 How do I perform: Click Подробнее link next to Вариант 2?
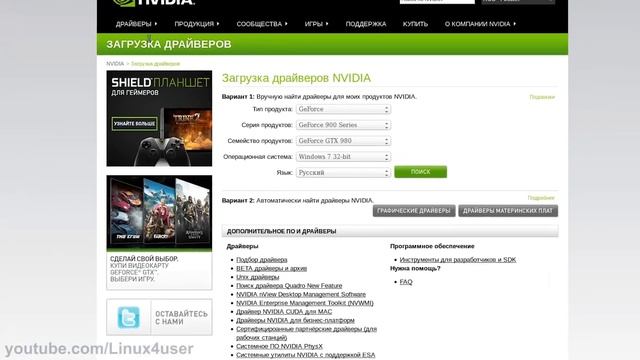click(541, 198)
